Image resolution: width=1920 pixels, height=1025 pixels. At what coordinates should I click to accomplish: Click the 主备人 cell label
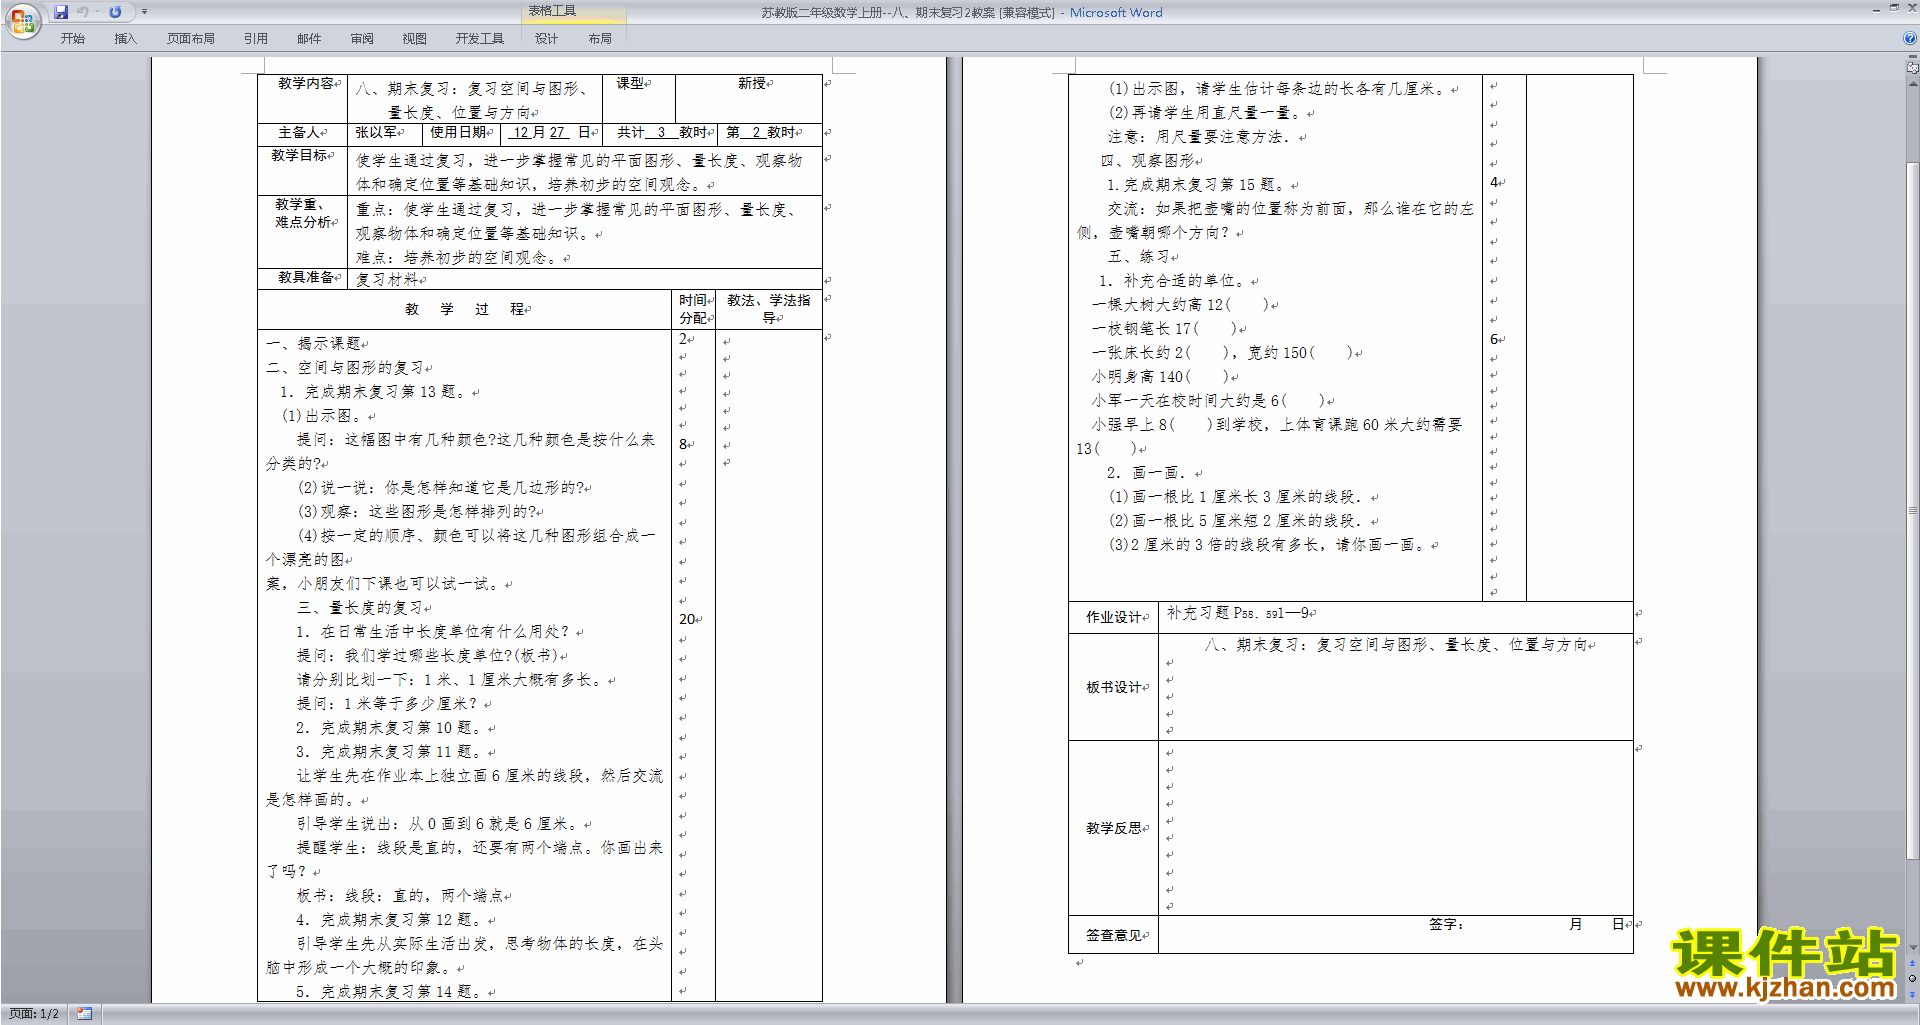point(299,132)
